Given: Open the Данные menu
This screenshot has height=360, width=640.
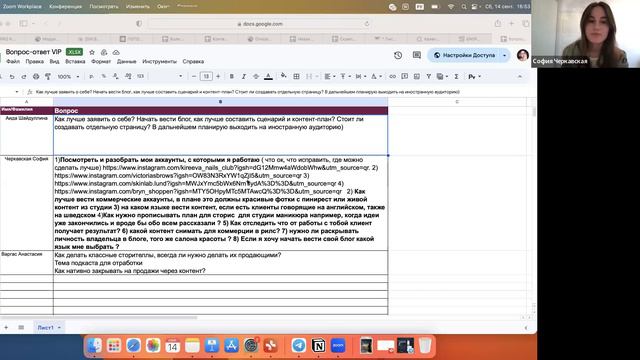Looking at the screenshot, I should (x=126, y=62).
